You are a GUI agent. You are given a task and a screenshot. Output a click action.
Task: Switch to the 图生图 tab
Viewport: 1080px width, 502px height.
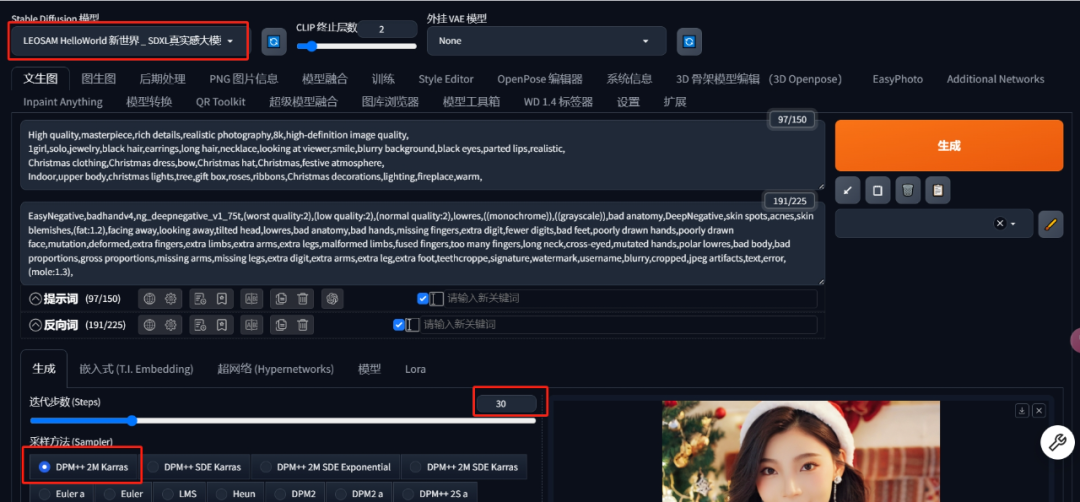98,79
